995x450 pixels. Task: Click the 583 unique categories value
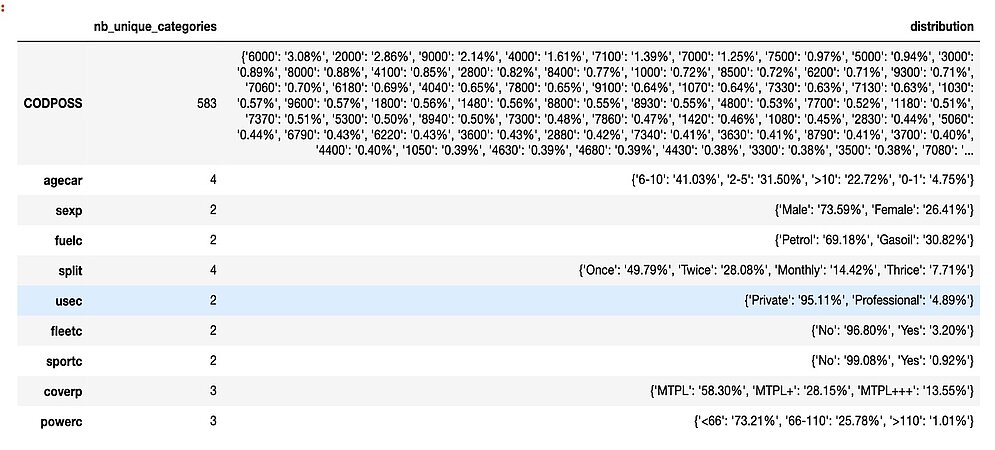coord(203,101)
